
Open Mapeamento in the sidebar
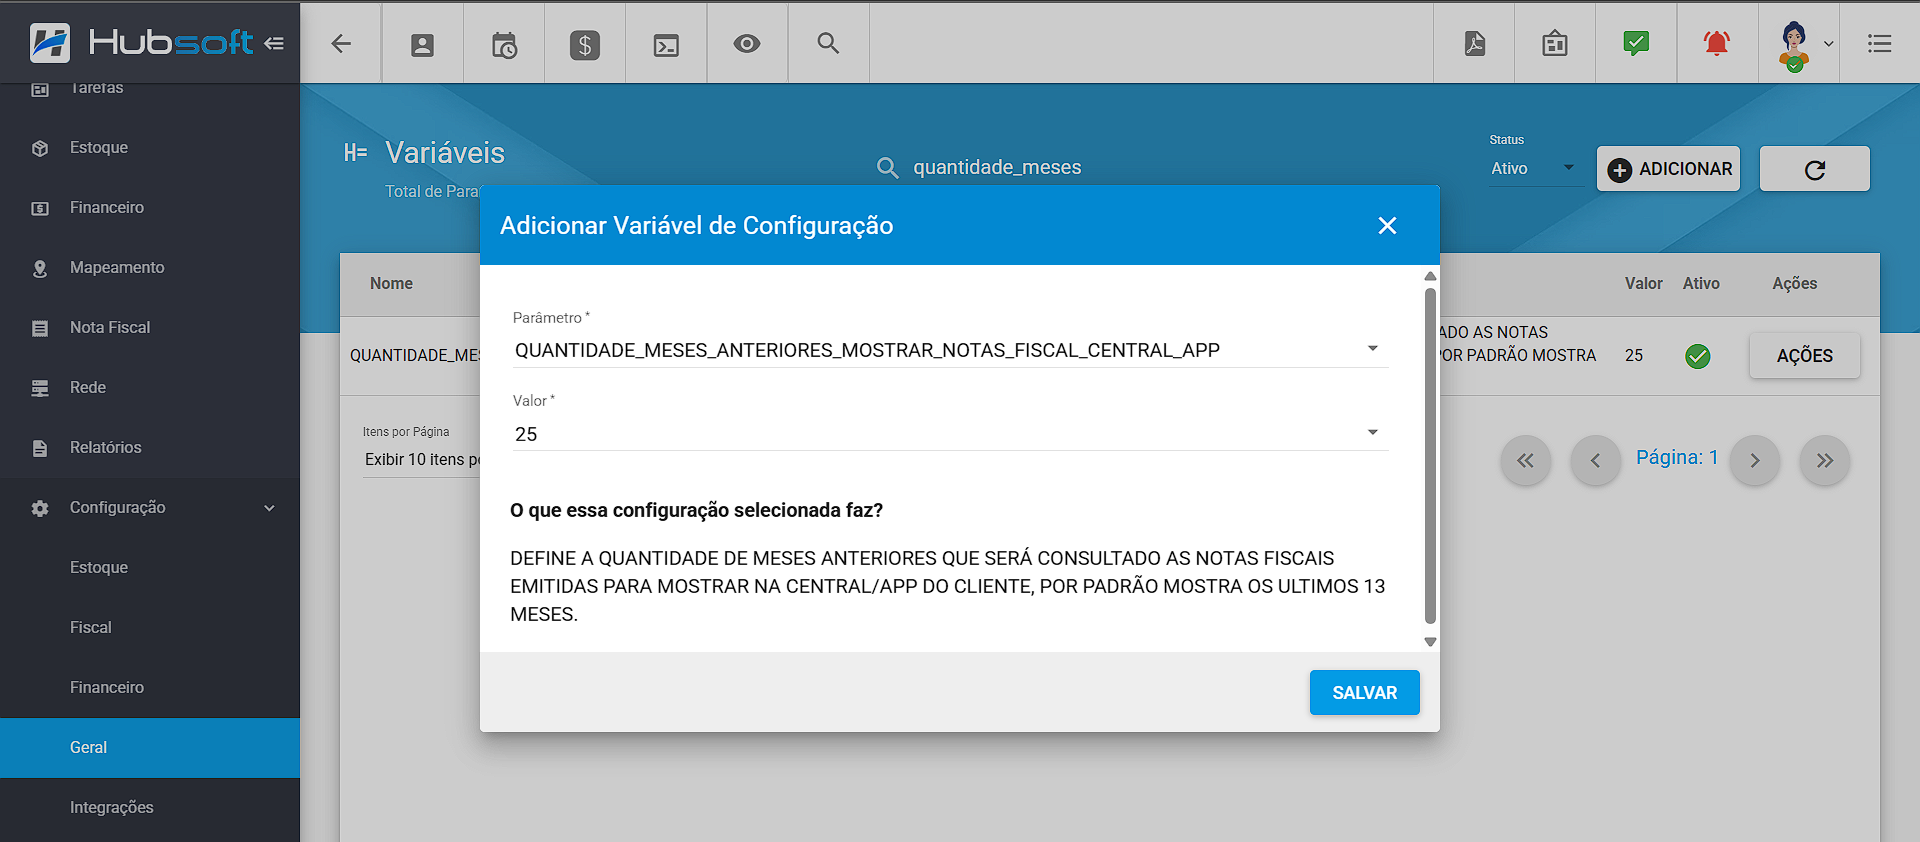[150, 268]
